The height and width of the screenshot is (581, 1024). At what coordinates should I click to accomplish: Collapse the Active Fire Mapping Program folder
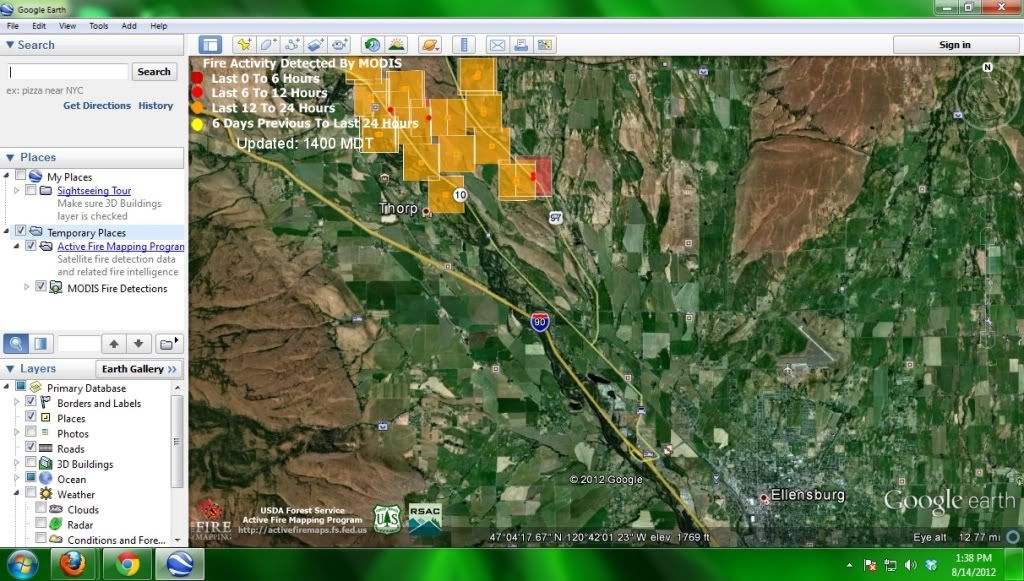(x=17, y=246)
